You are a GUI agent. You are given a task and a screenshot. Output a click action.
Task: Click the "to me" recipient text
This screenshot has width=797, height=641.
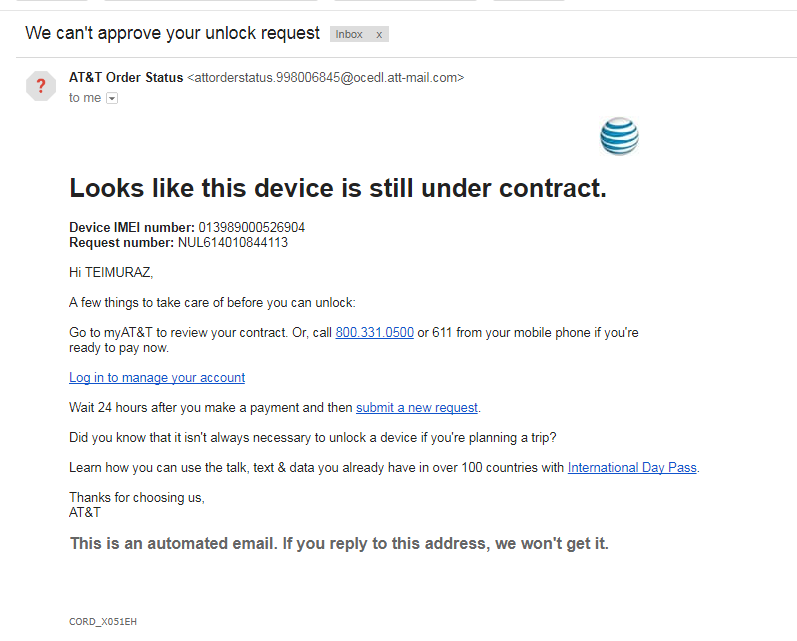point(85,98)
